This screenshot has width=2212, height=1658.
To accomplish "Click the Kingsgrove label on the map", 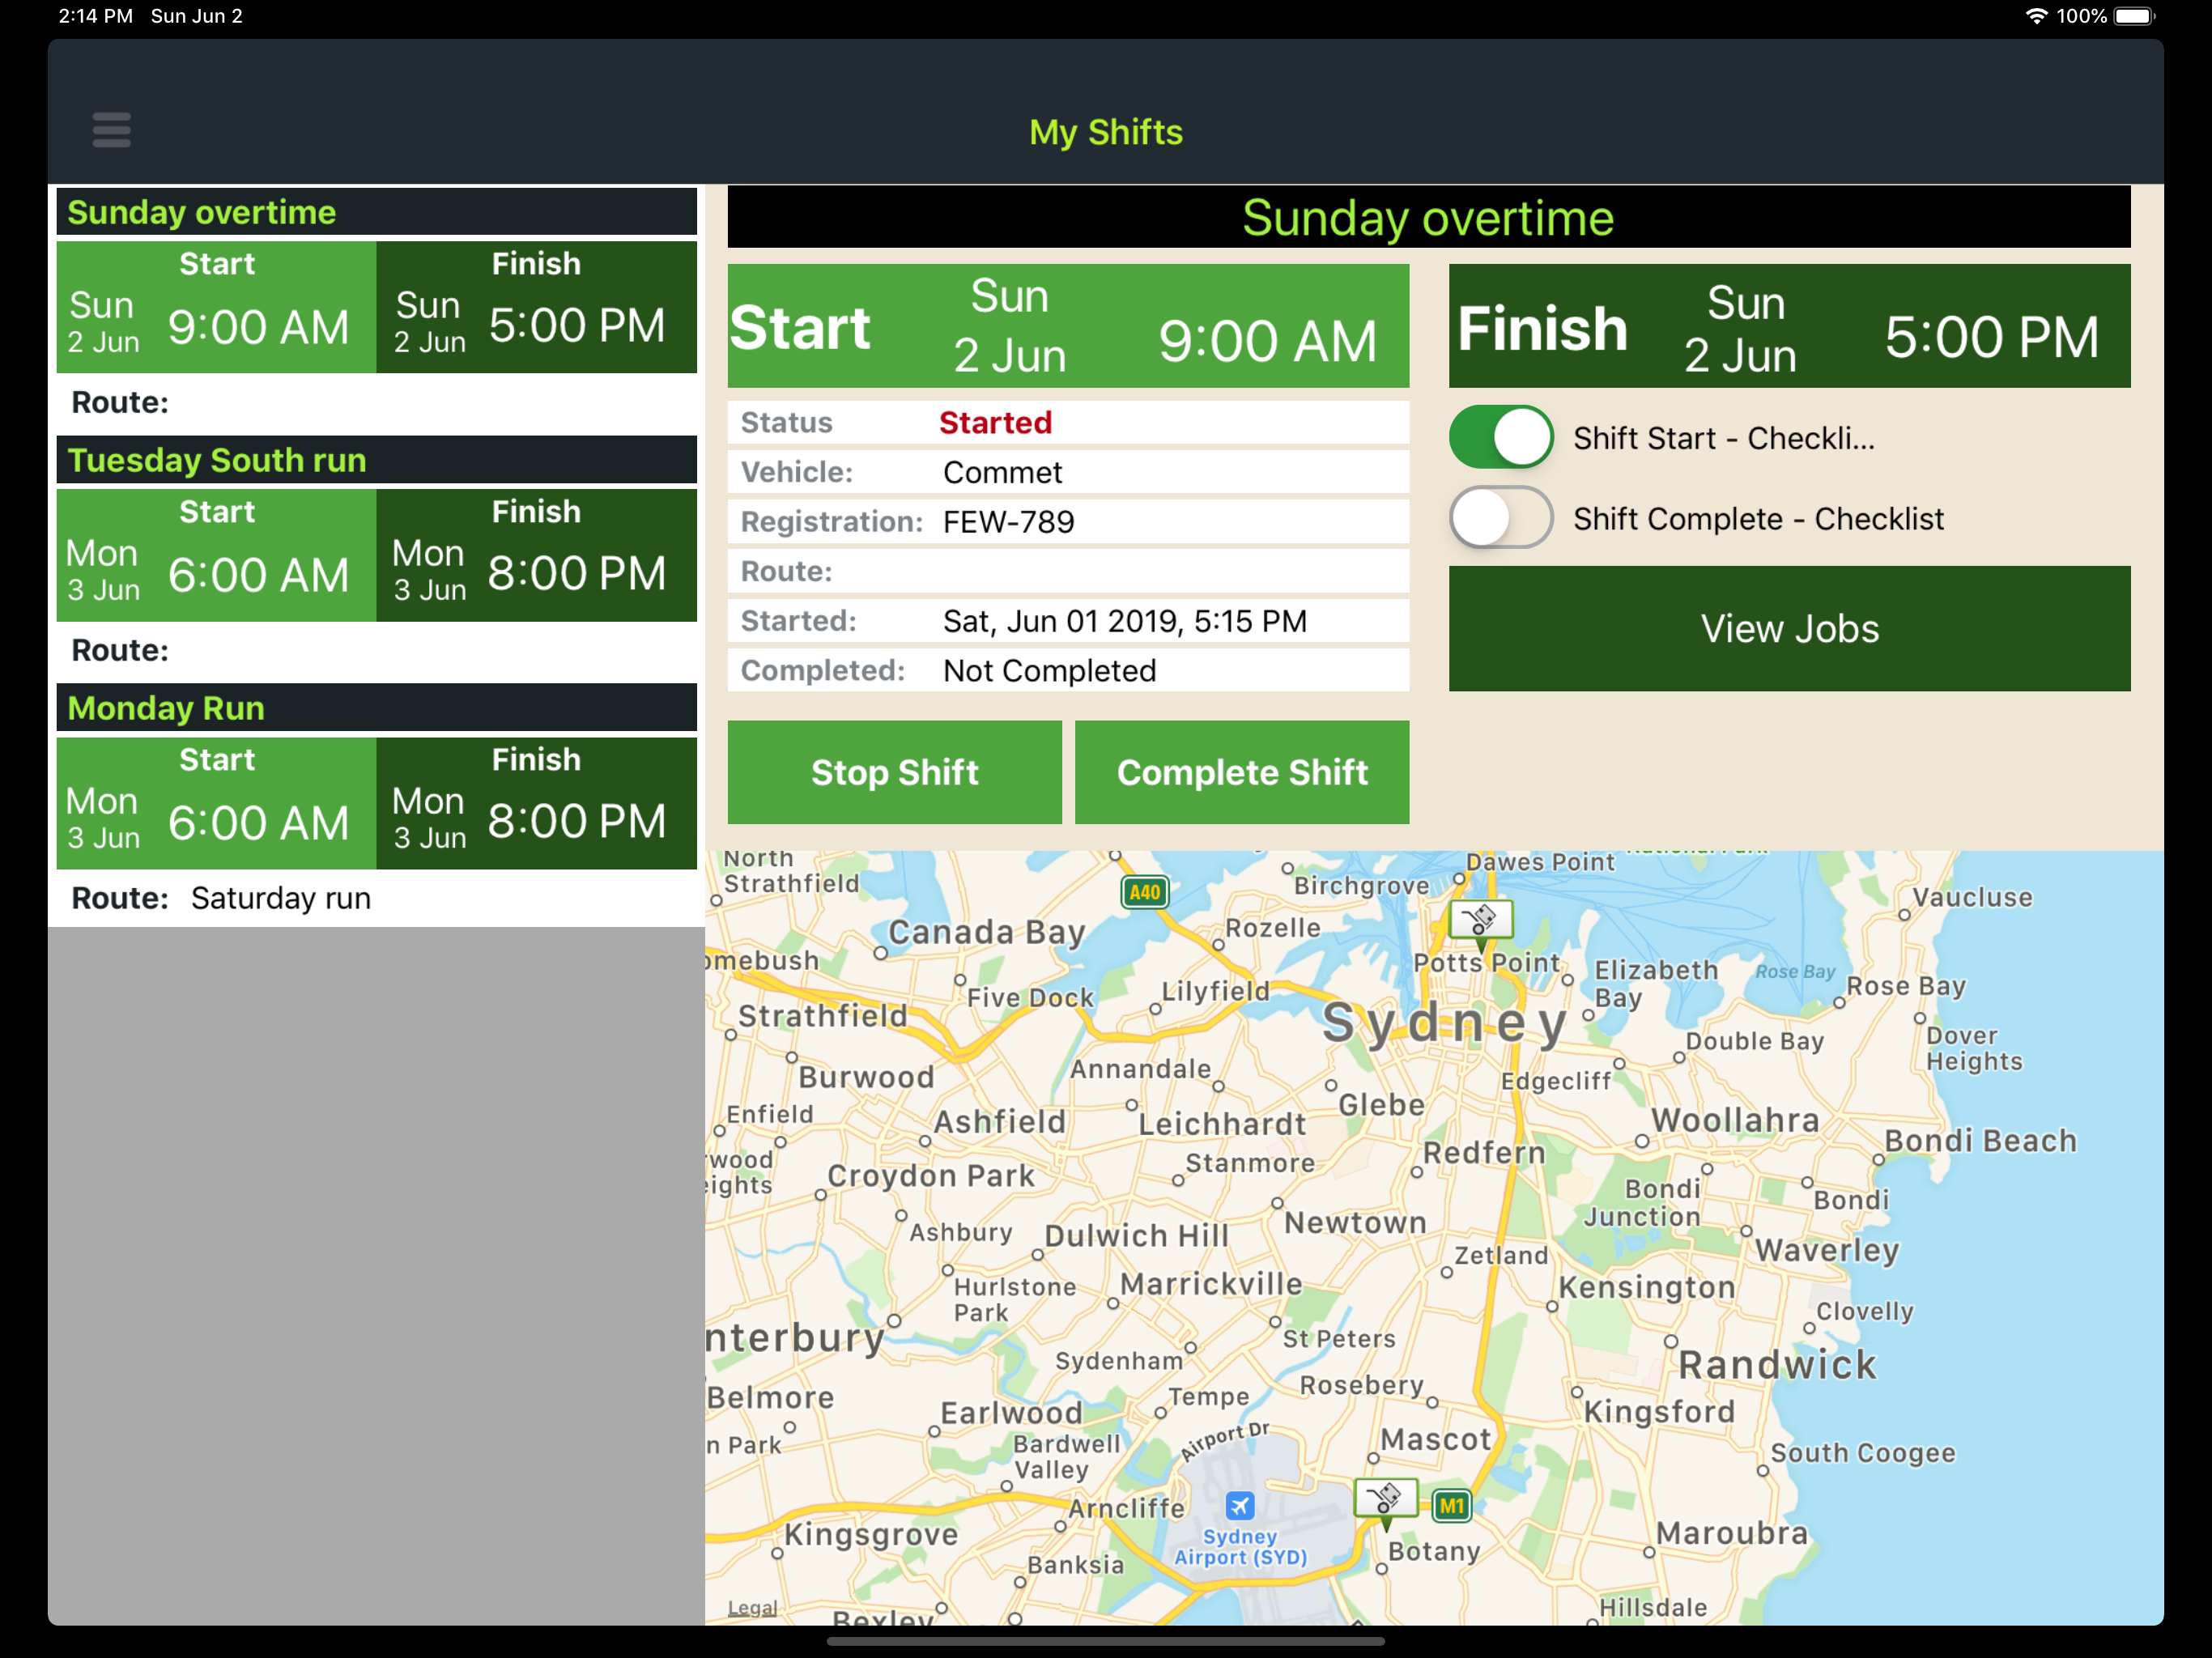I will (x=871, y=1534).
